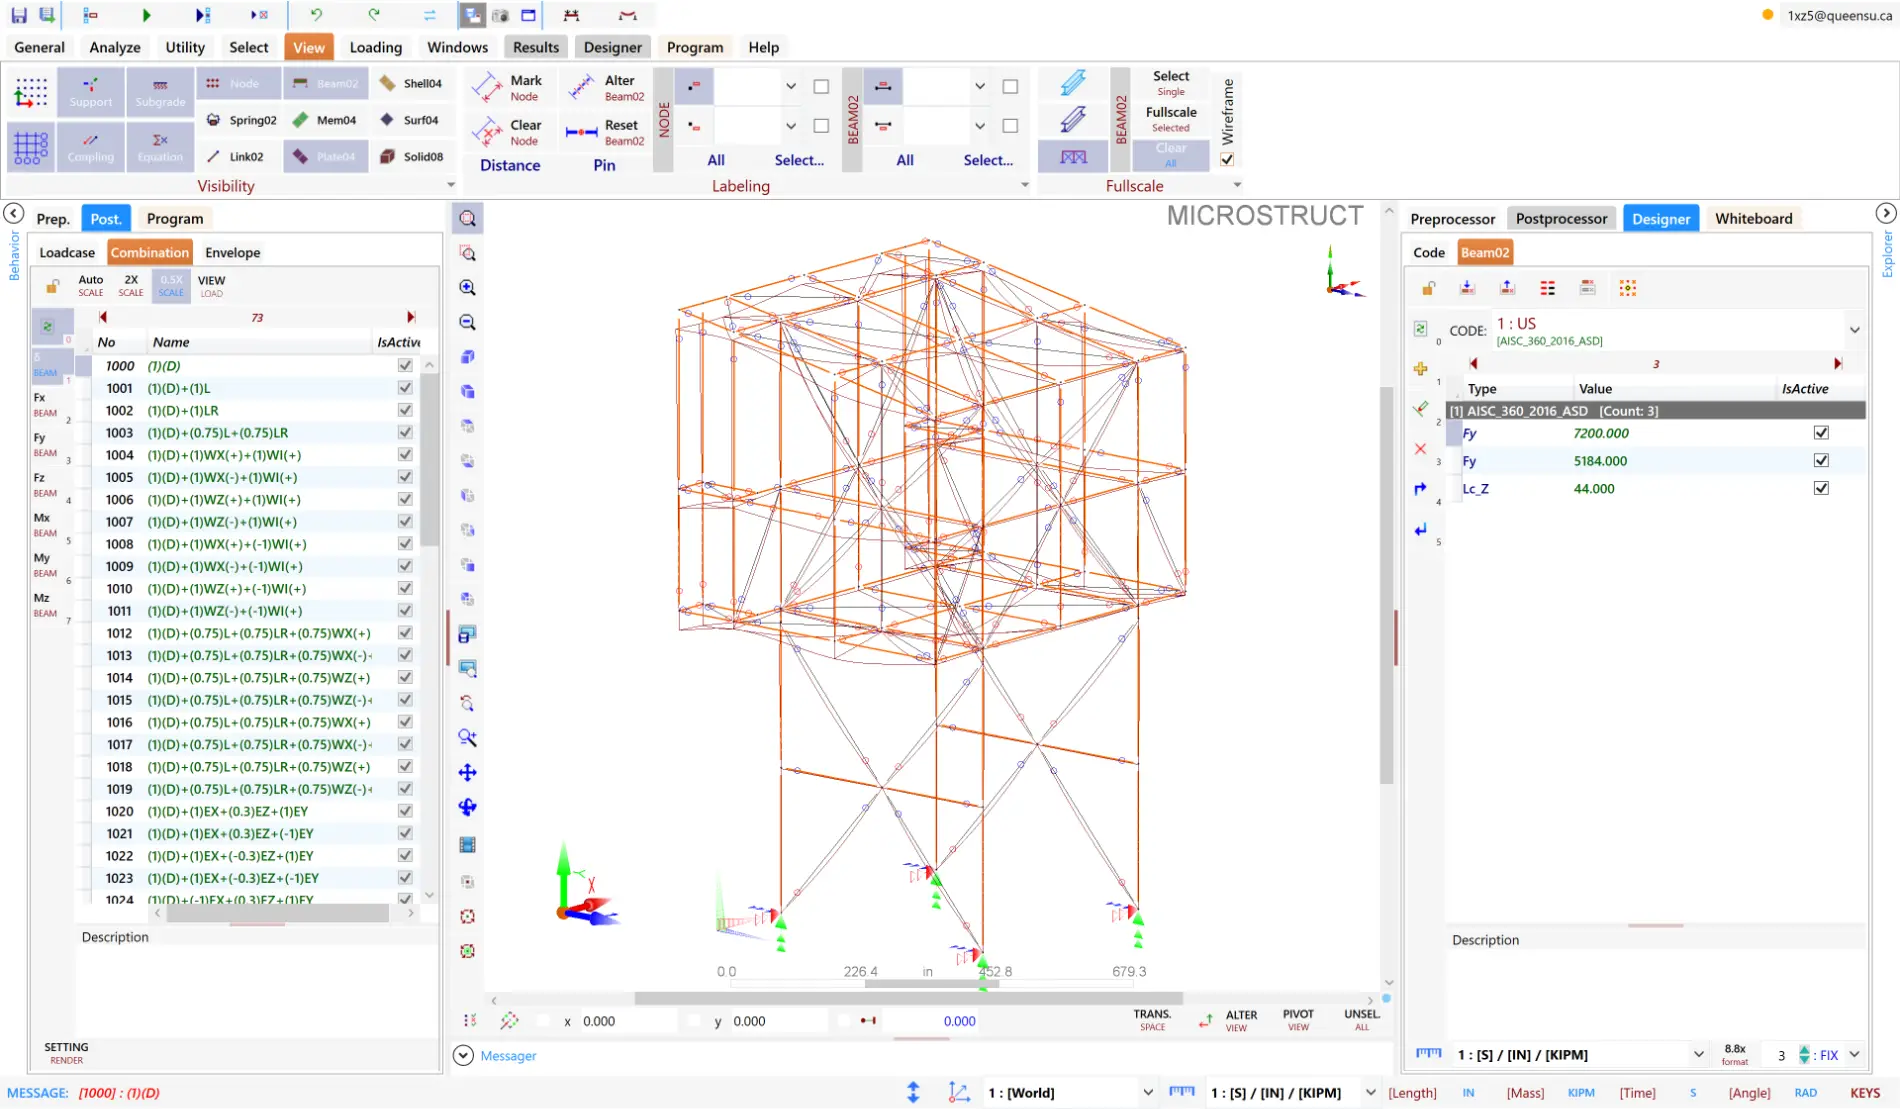Image resolution: width=1900 pixels, height=1109 pixels.
Task: Toggle Shell04 element visibility
Action: (411, 84)
